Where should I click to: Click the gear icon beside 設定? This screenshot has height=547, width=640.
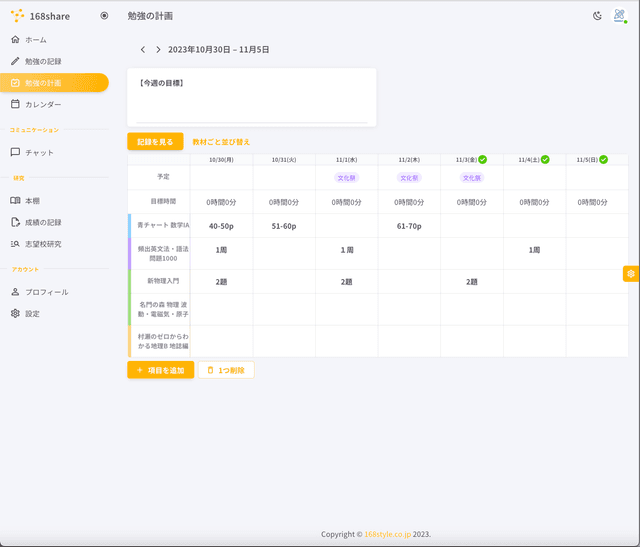click(x=15, y=314)
